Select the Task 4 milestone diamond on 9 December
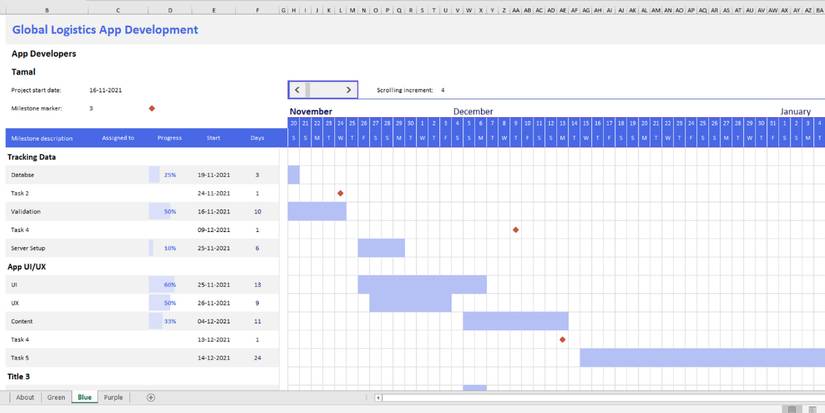825x413 pixels. click(516, 230)
